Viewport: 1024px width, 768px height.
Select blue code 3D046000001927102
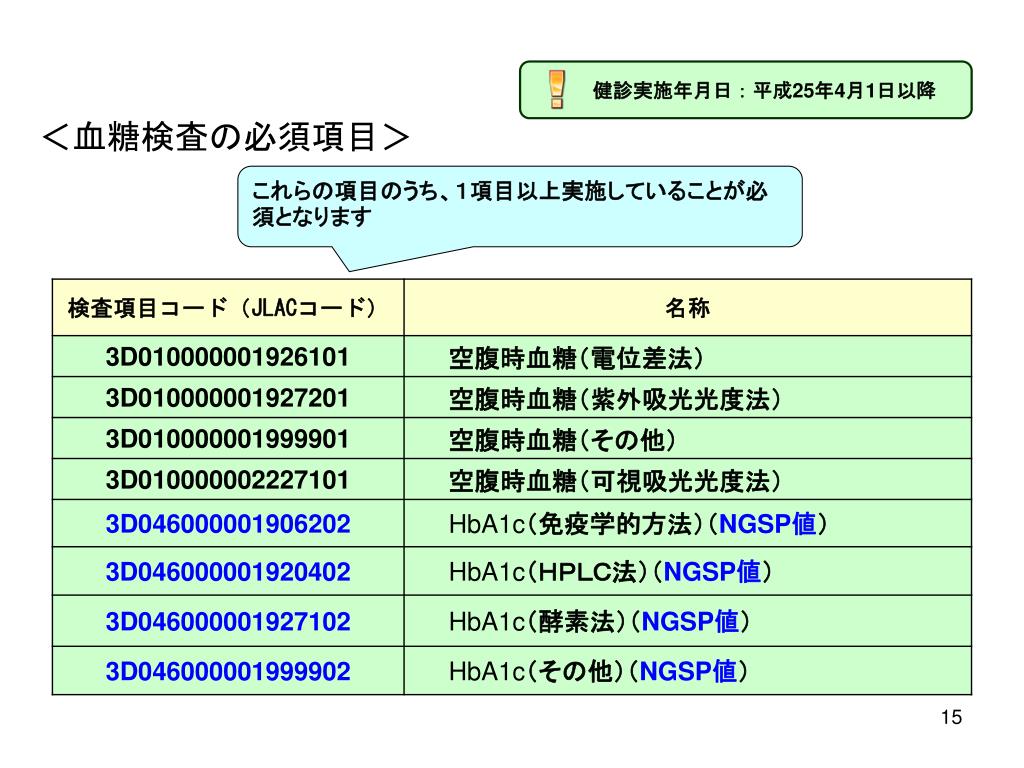point(228,622)
